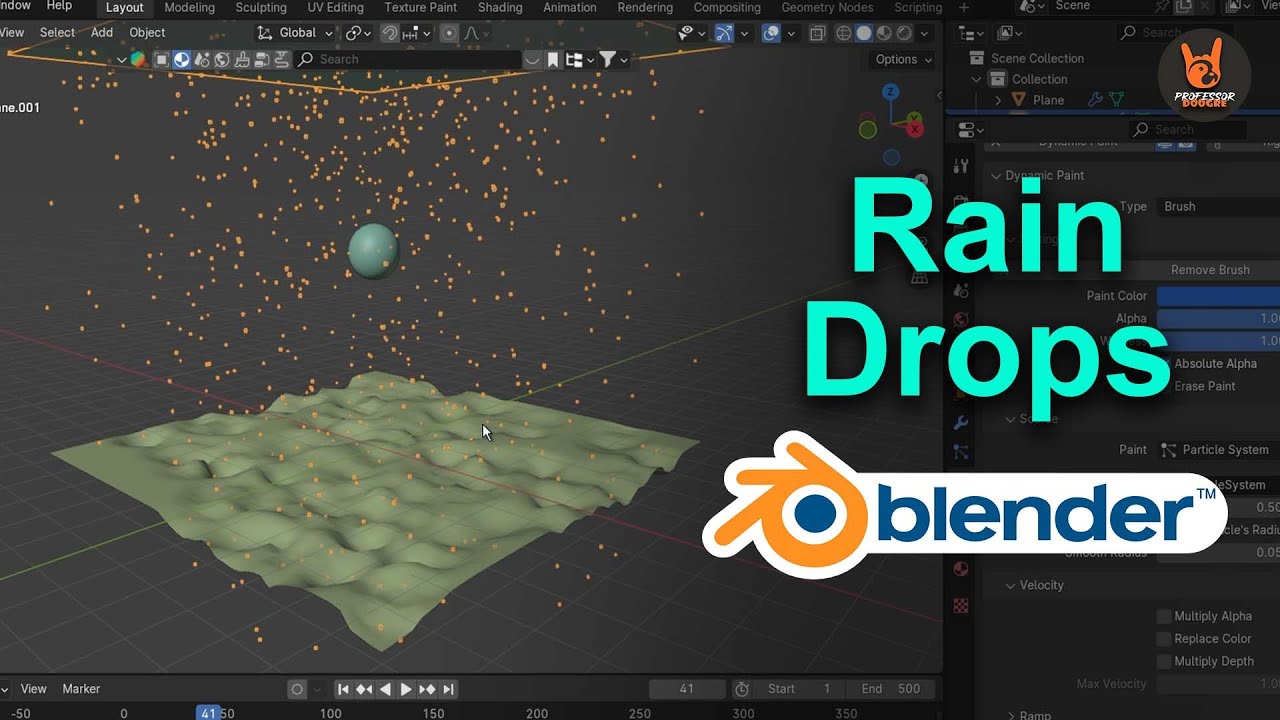Switch to solid viewport shading

(x=864, y=33)
